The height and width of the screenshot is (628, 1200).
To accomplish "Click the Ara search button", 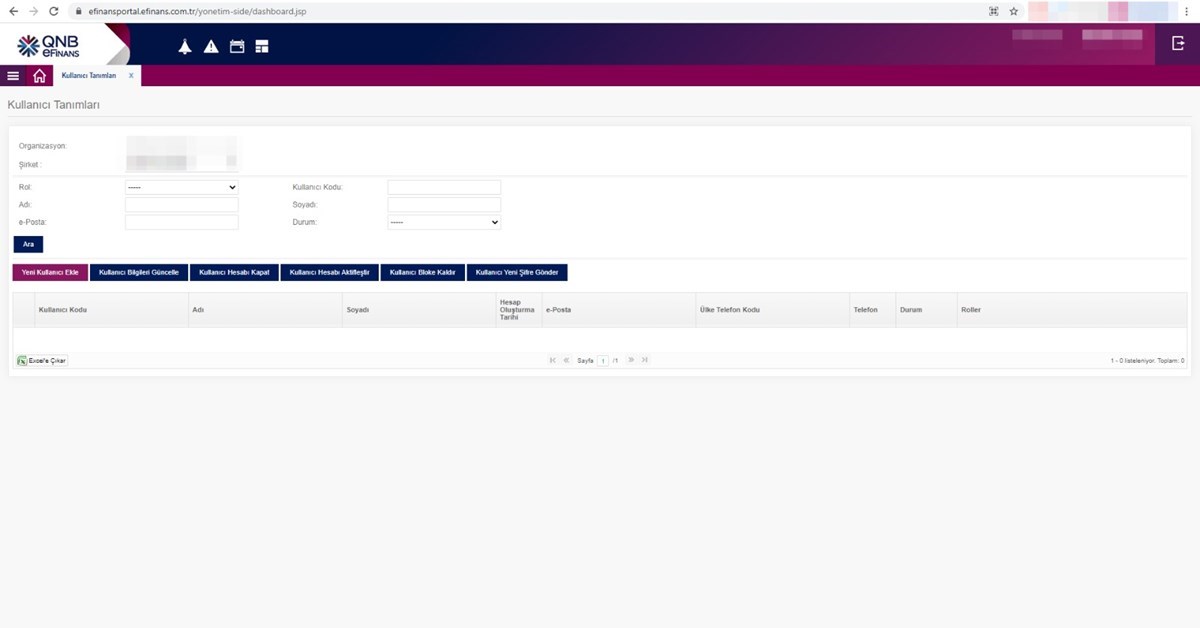I will pos(28,244).
